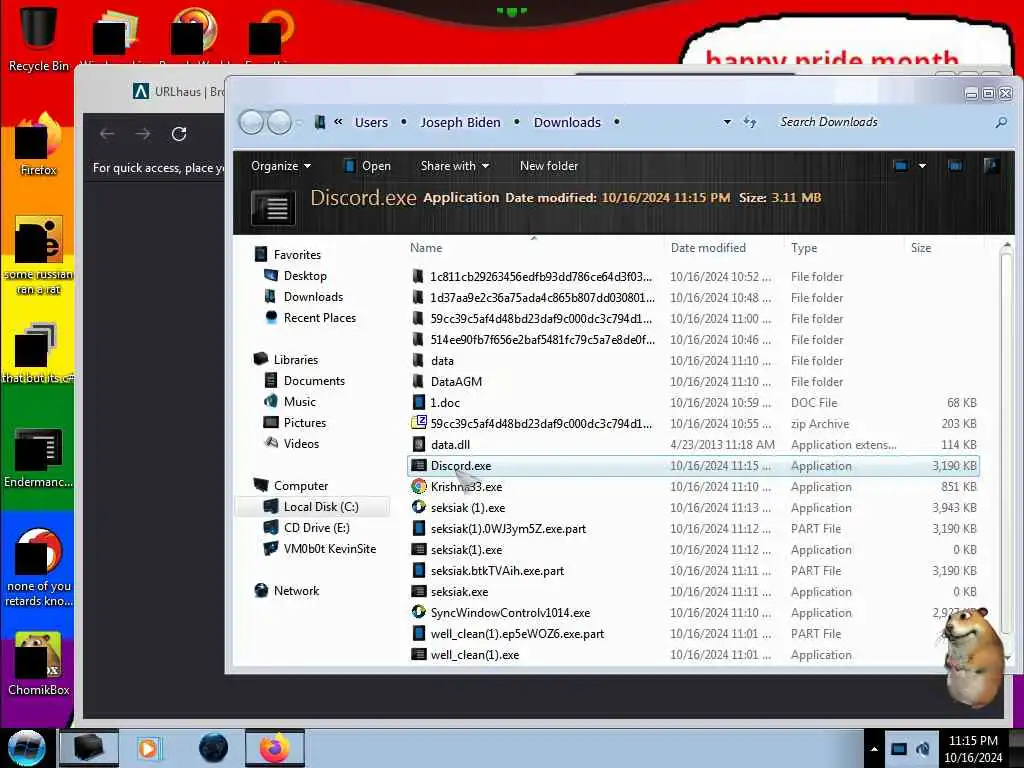Click the Firefox icon in the taskbar
Viewport: 1024px width, 768px height.
274,748
